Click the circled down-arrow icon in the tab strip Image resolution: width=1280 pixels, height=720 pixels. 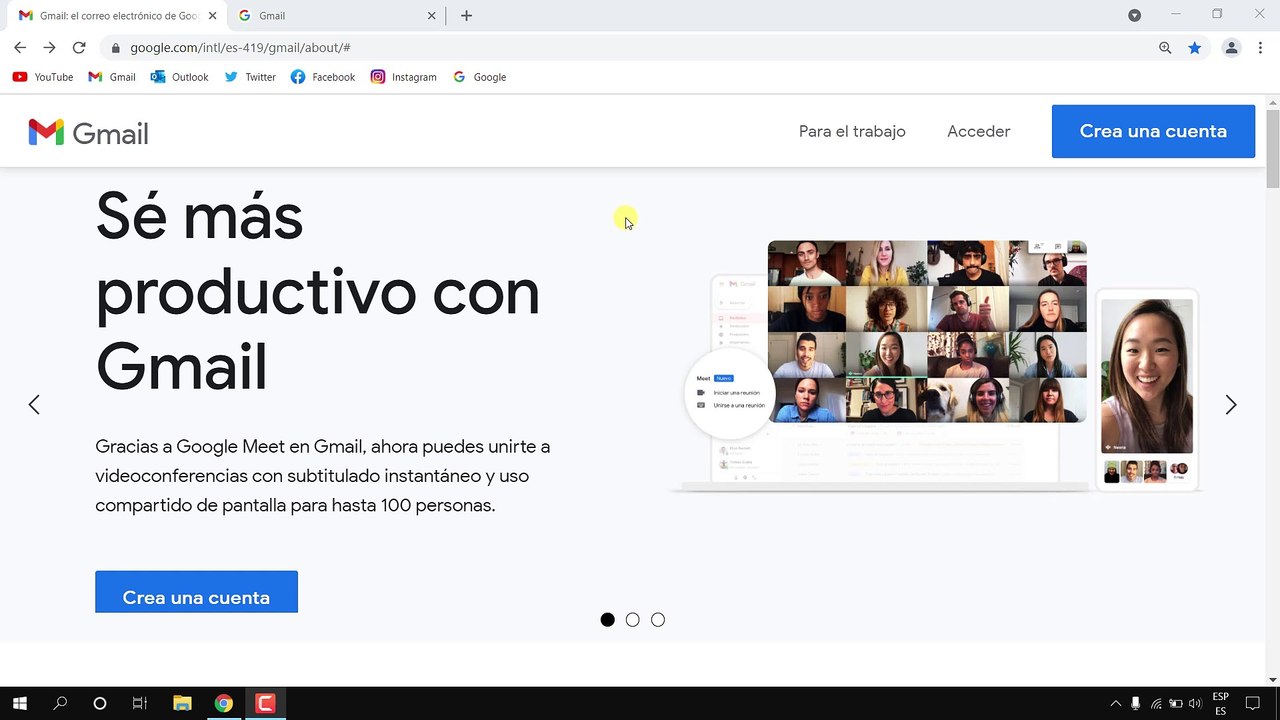[x=1134, y=15]
